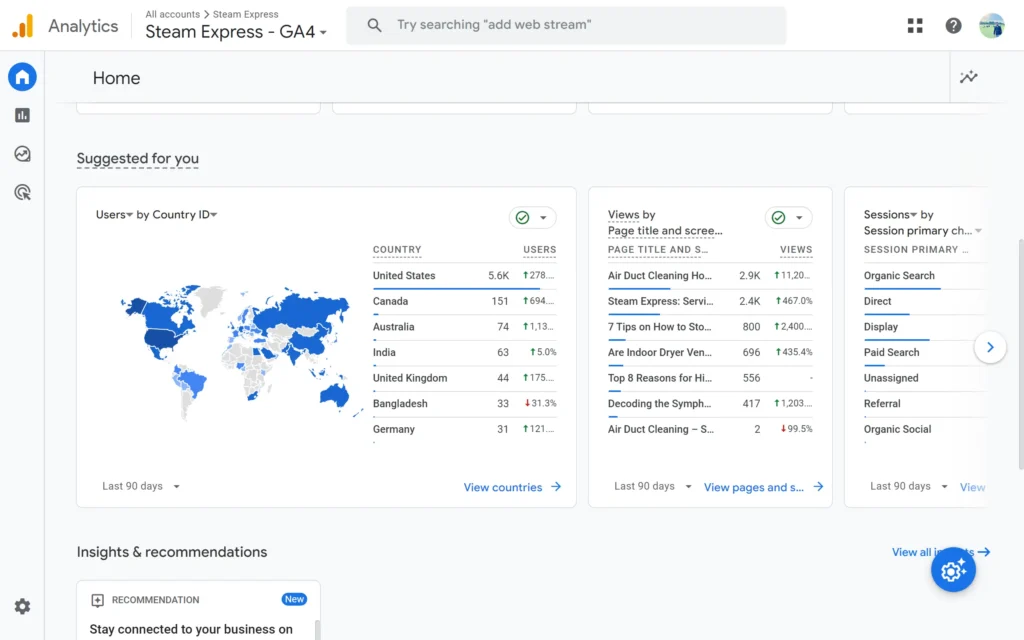This screenshot has width=1024, height=640.
Task: Open Last 90 days dropdown on country card
Action: click(141, 487)
